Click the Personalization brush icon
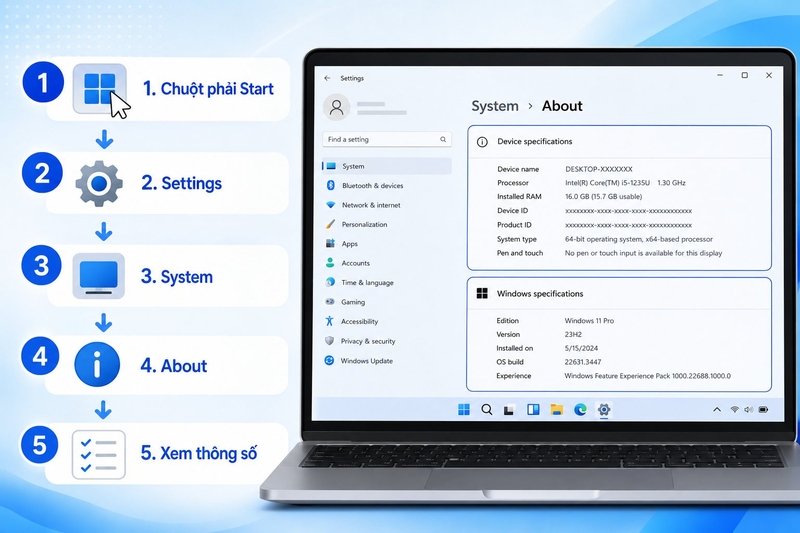 [x=331, y=224]
